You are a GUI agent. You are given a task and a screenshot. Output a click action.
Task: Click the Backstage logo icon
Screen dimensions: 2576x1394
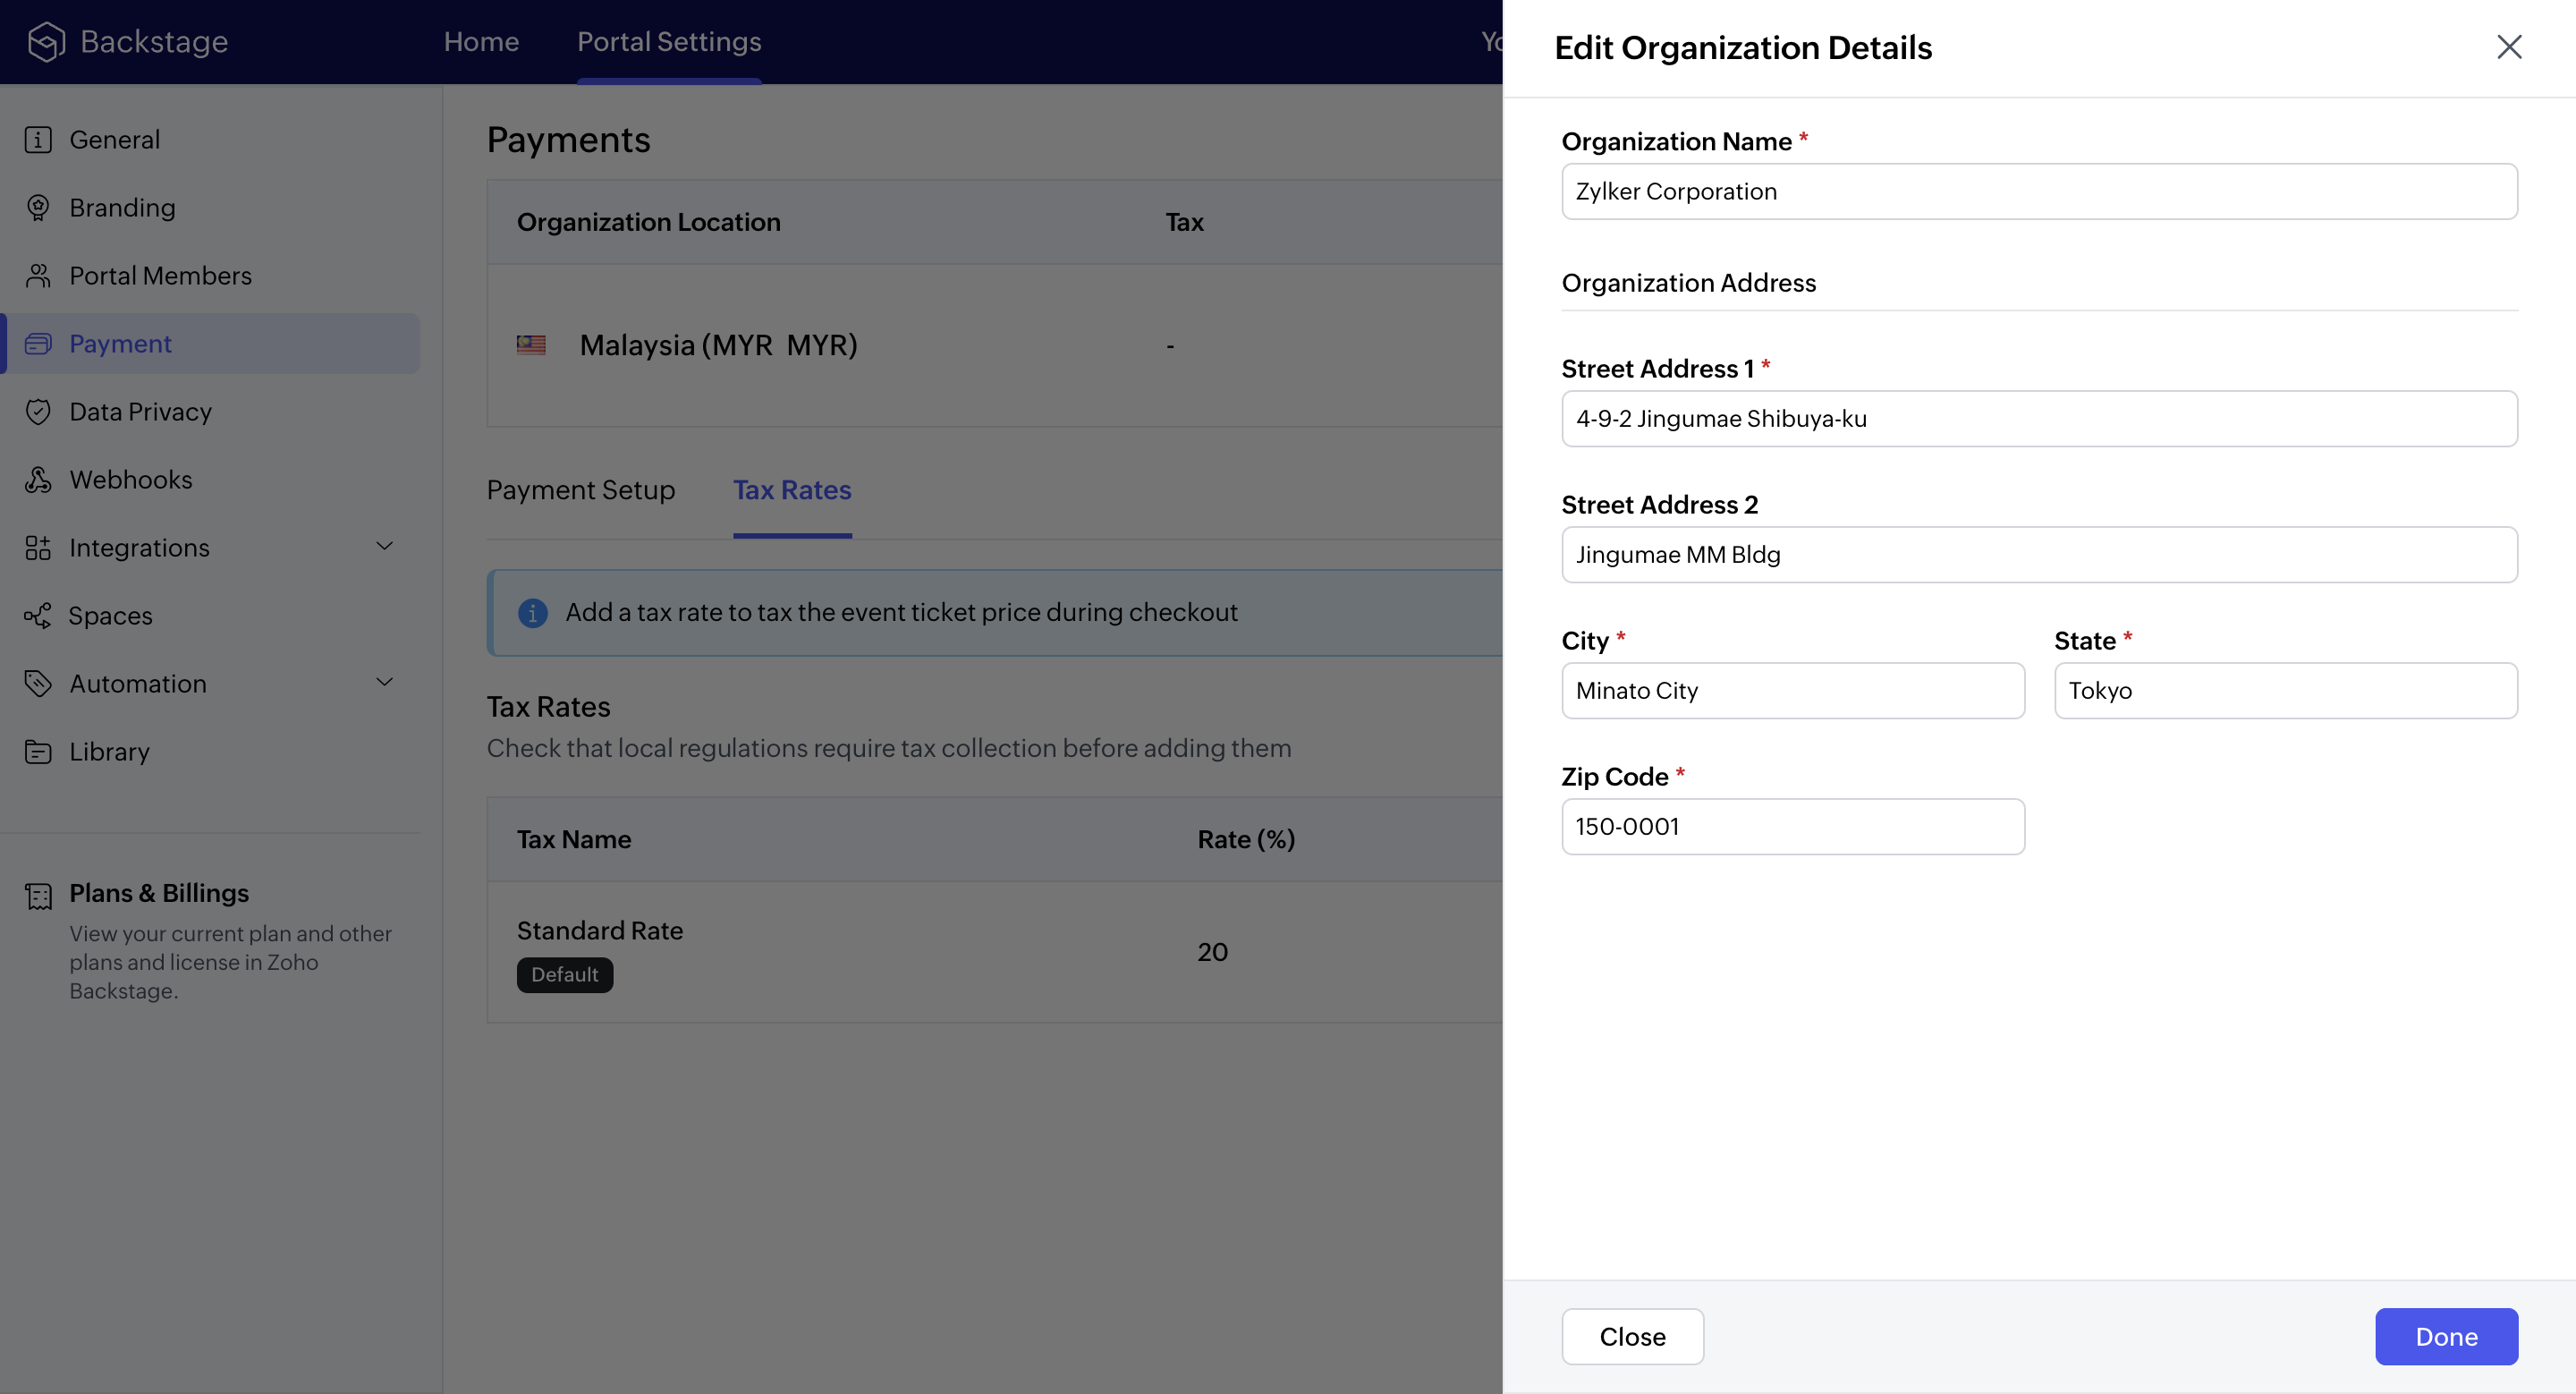[46, 41]
